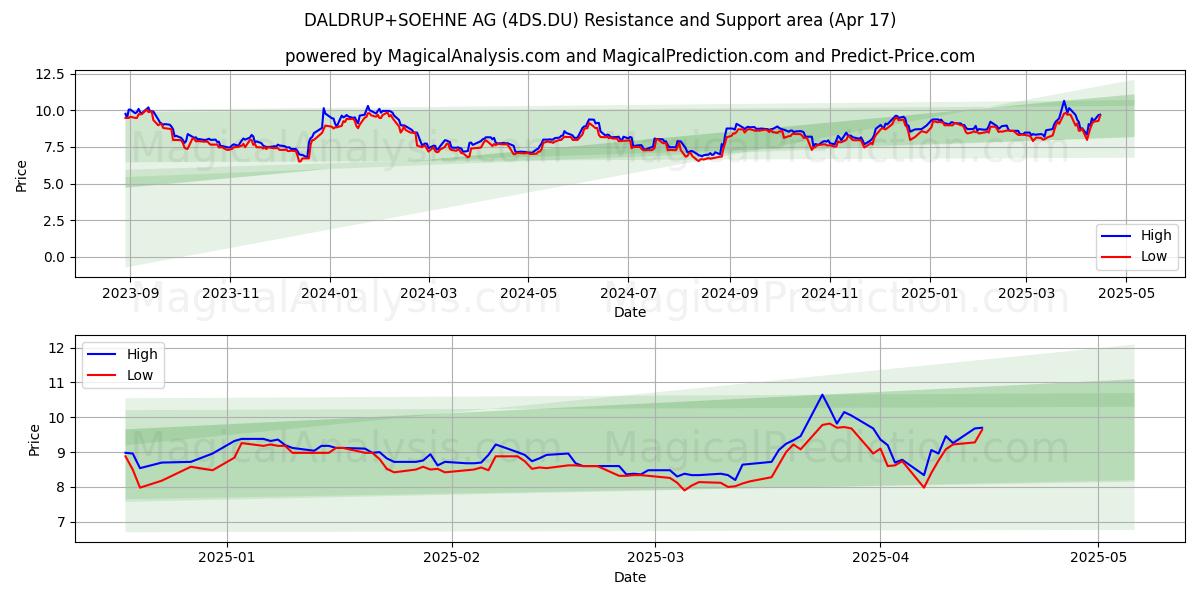
Task: Click the '2.5' price tick on top chart
Action: pyautogui.click(x=55, y=220)
